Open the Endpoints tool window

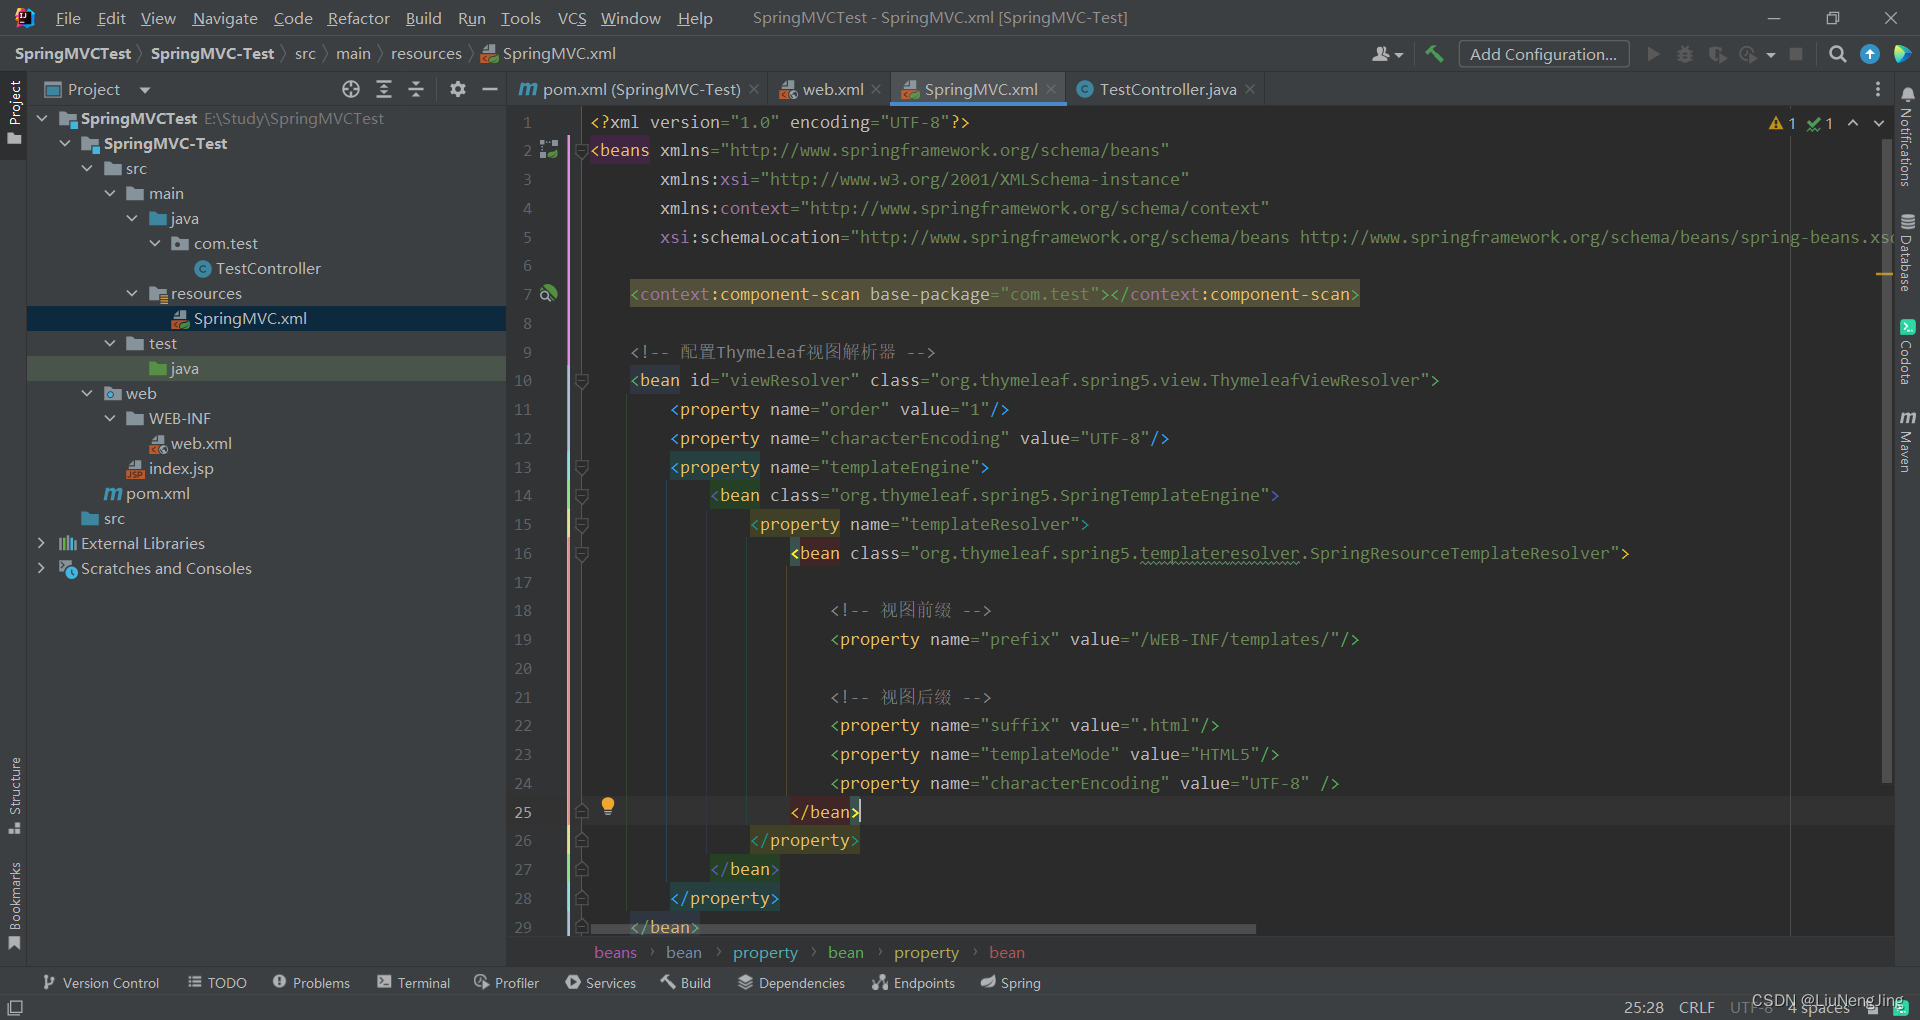[913, 983]
